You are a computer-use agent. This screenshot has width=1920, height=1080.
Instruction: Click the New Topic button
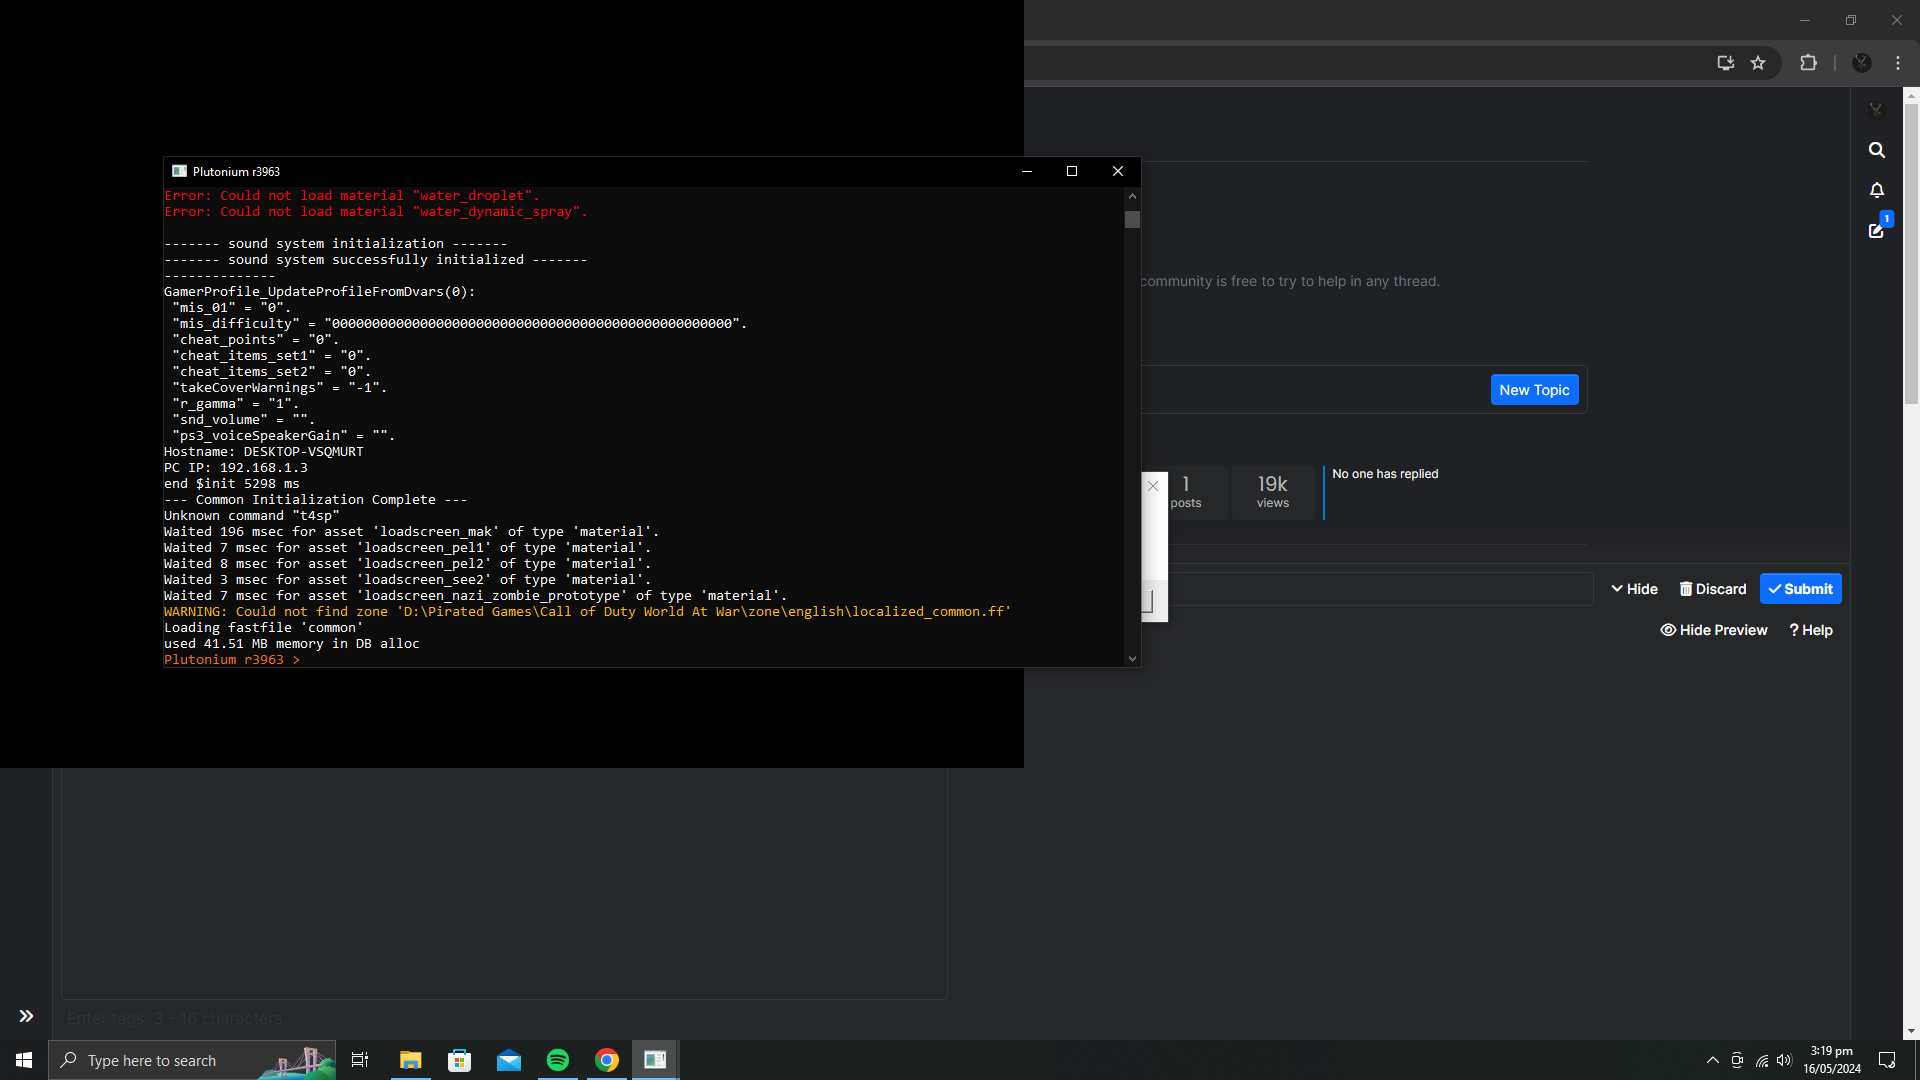[x=1534, y=390]
